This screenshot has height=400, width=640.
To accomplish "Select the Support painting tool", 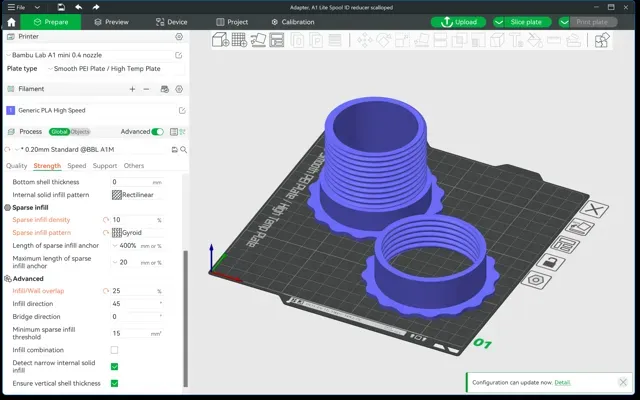I will point(478,40).
